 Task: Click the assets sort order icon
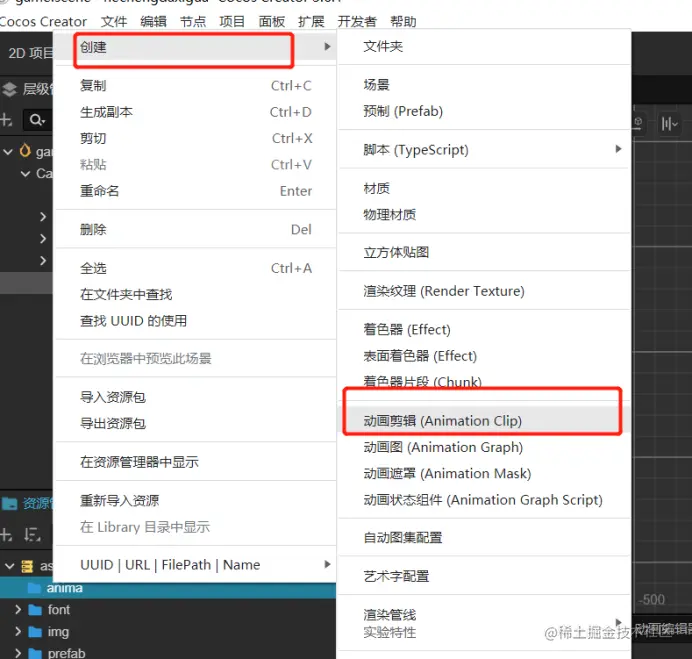32,535
